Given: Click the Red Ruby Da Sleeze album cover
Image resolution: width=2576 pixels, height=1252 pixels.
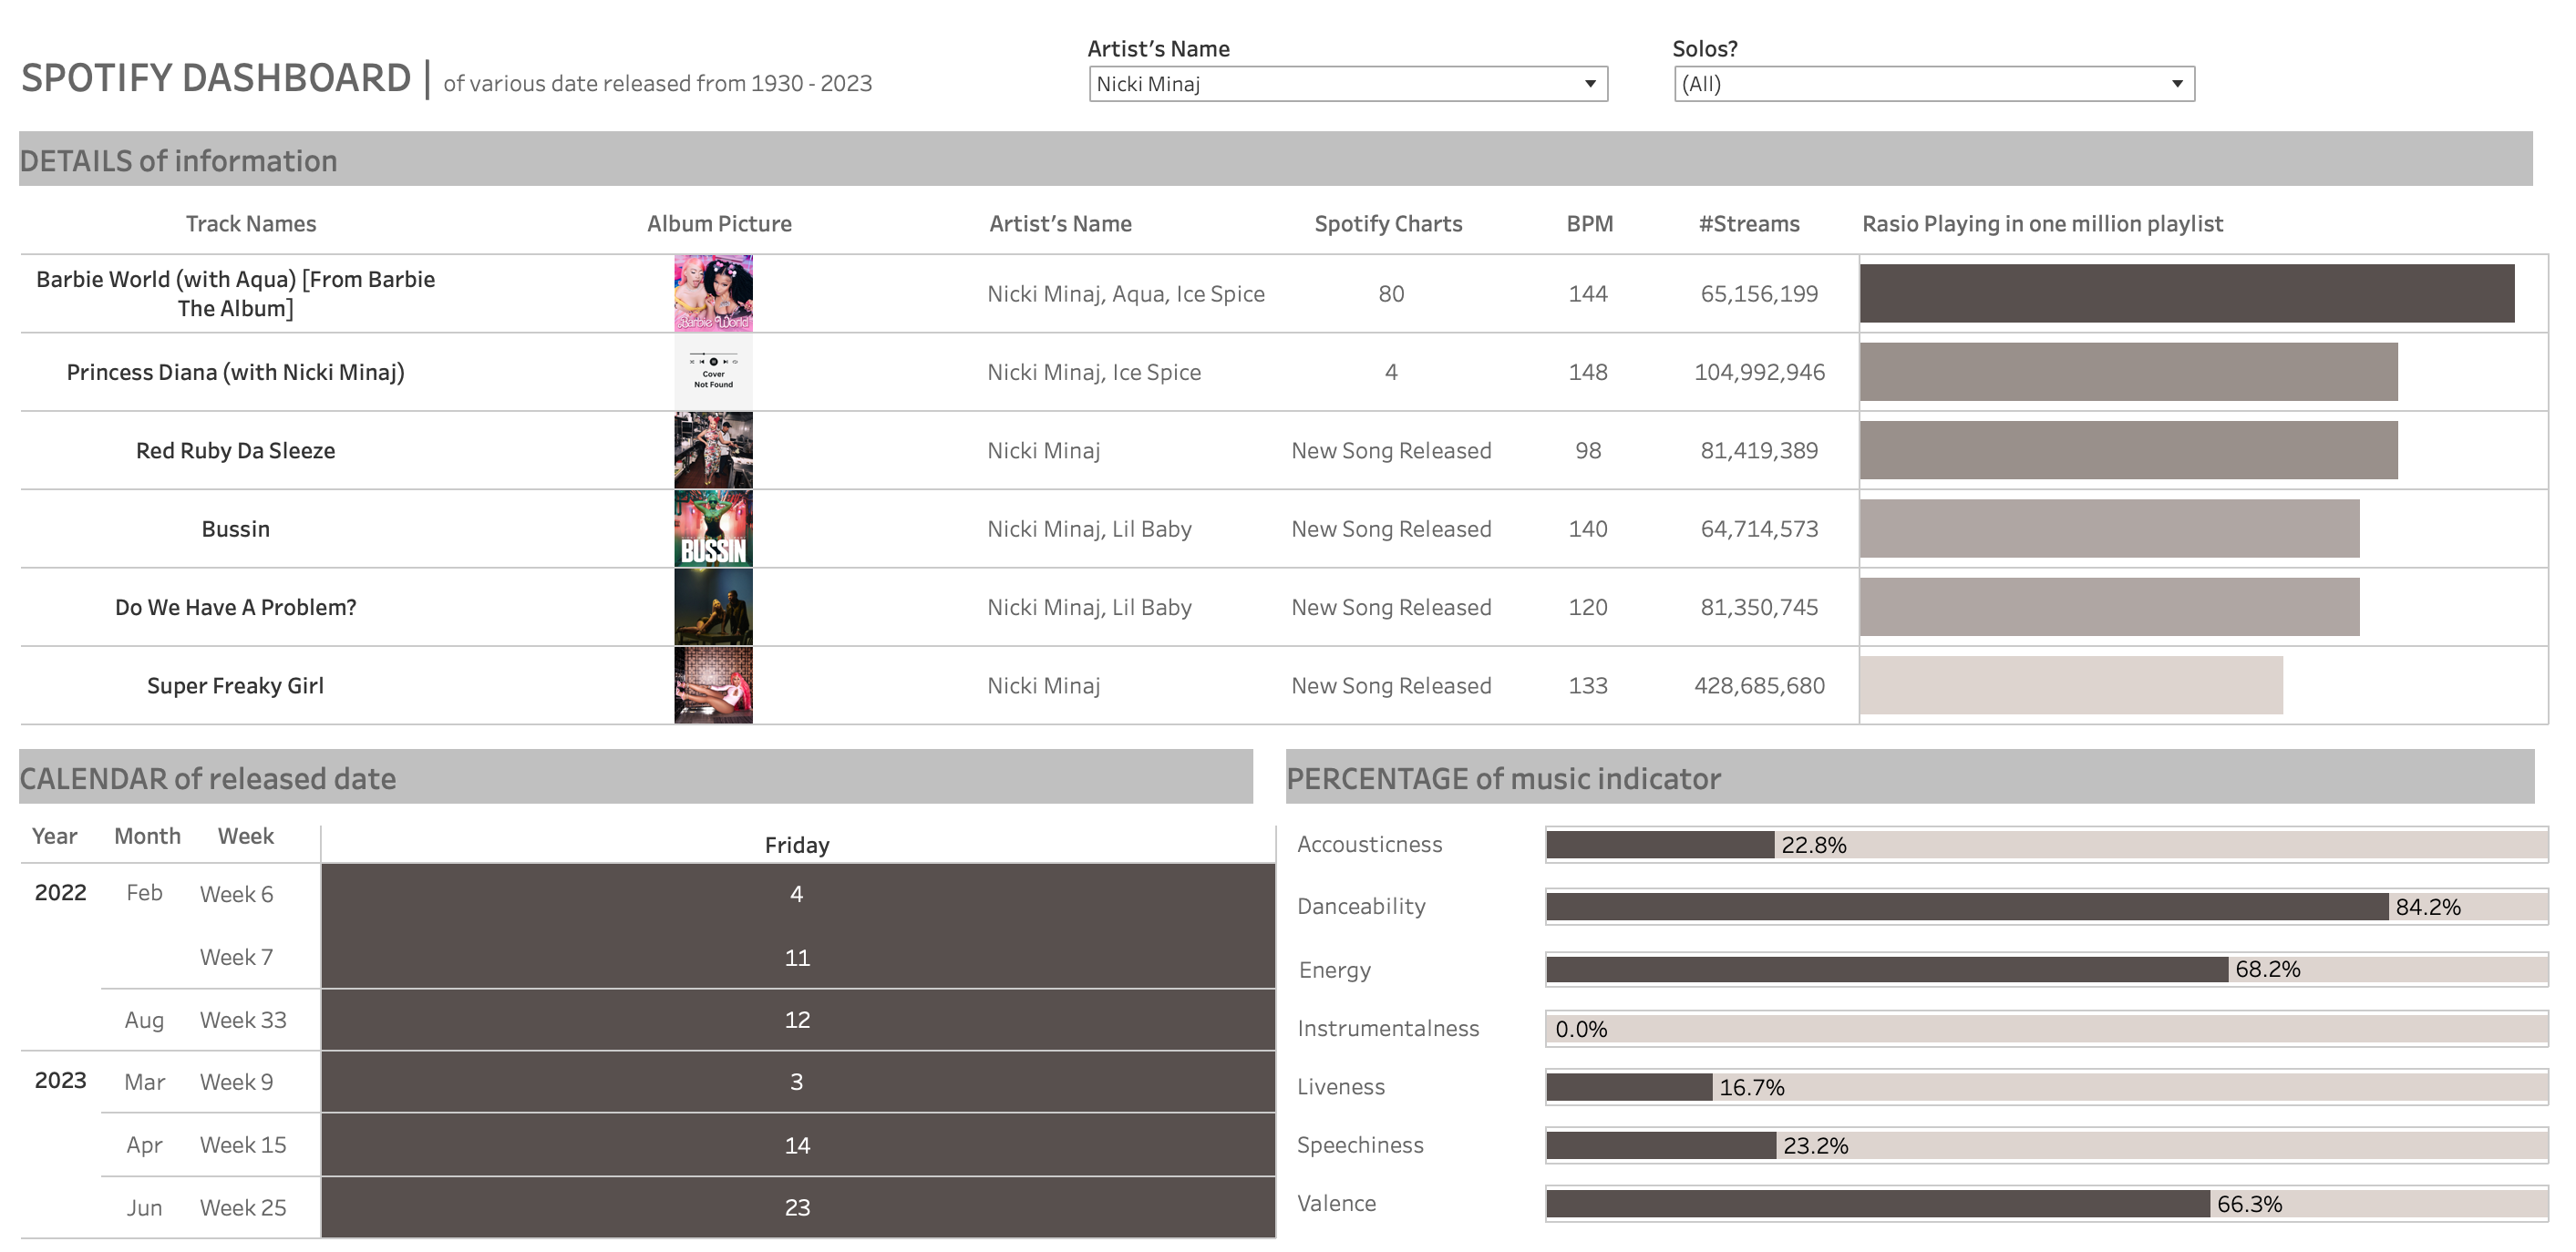Looking at the screenshot, I should pyautogui.click(x=713, y=450).
